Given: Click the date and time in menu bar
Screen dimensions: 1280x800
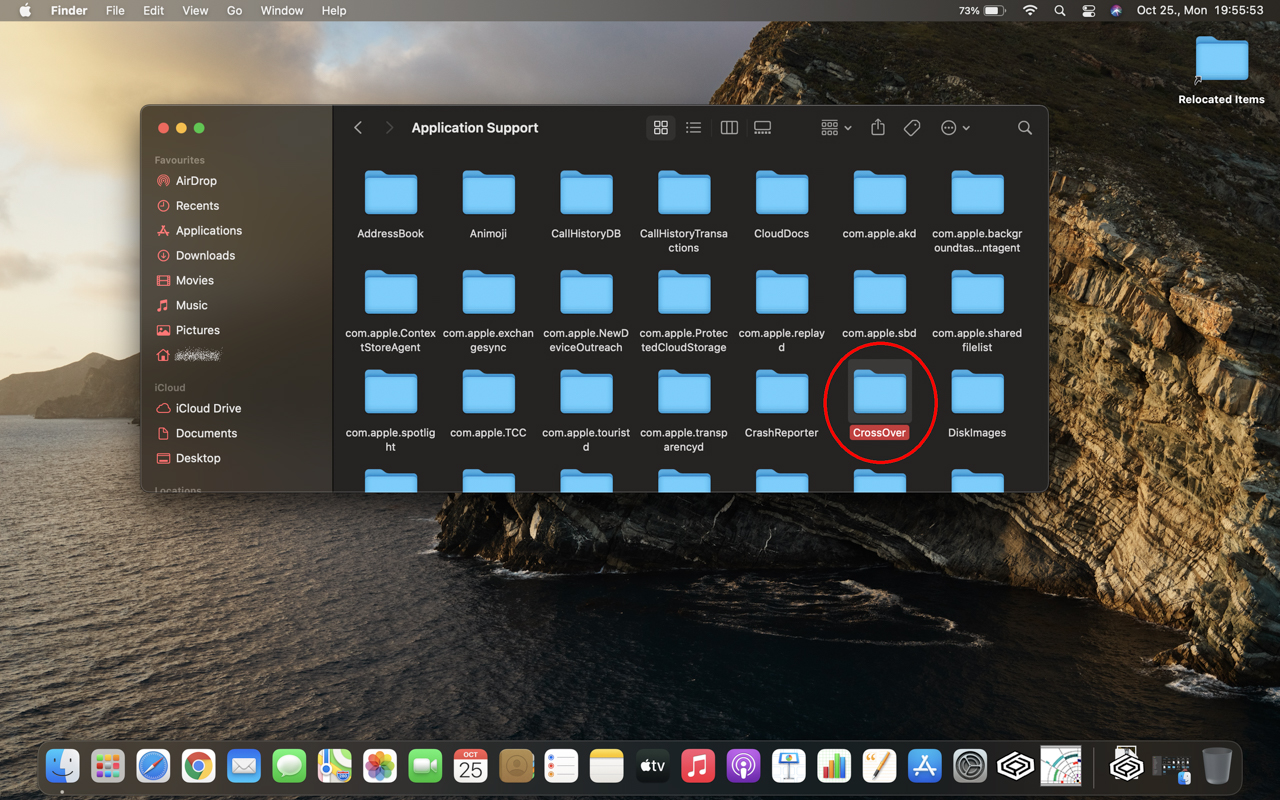Looking at the screenshot, I should pyautogui.click(x=1200, y=11).
